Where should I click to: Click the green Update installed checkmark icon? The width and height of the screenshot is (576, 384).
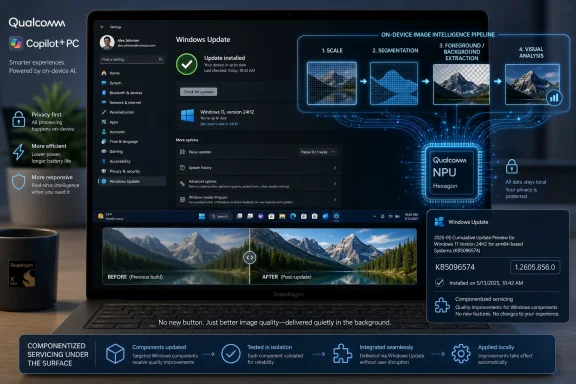(x=187, y=64)
